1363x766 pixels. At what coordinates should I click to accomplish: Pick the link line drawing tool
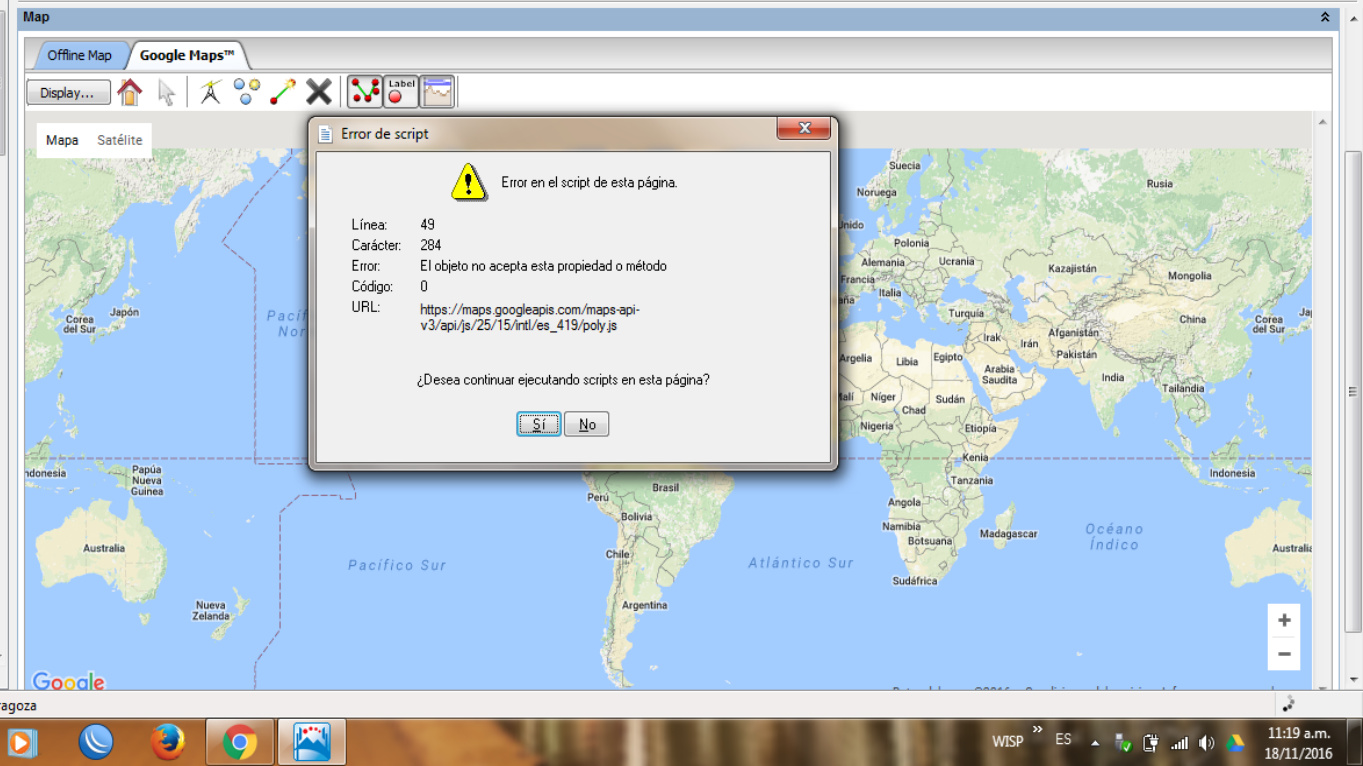click(x=283, y=92)
